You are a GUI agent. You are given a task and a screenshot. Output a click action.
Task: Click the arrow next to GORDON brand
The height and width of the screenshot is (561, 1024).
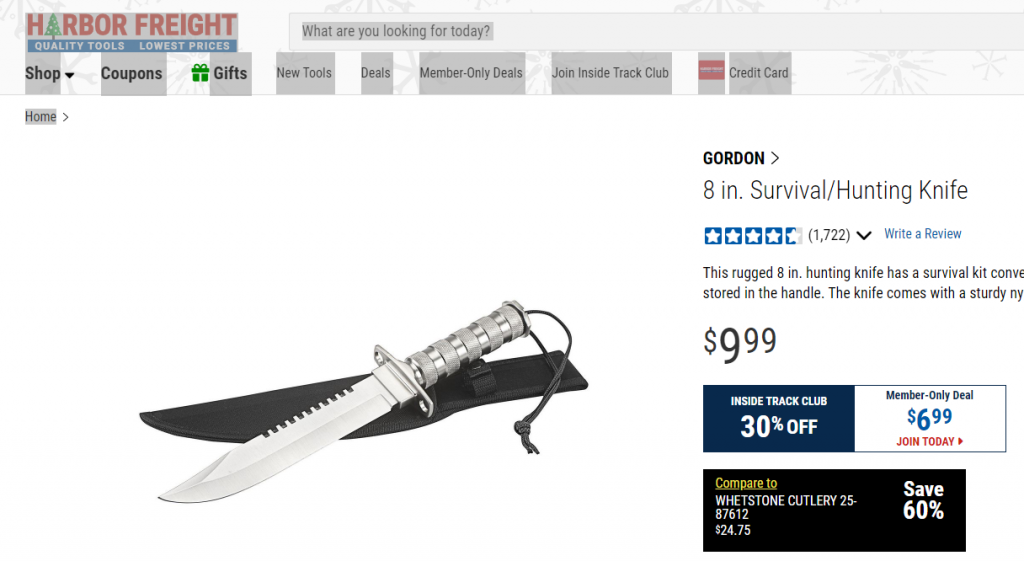pyautogui.click(x=775, y=158)
